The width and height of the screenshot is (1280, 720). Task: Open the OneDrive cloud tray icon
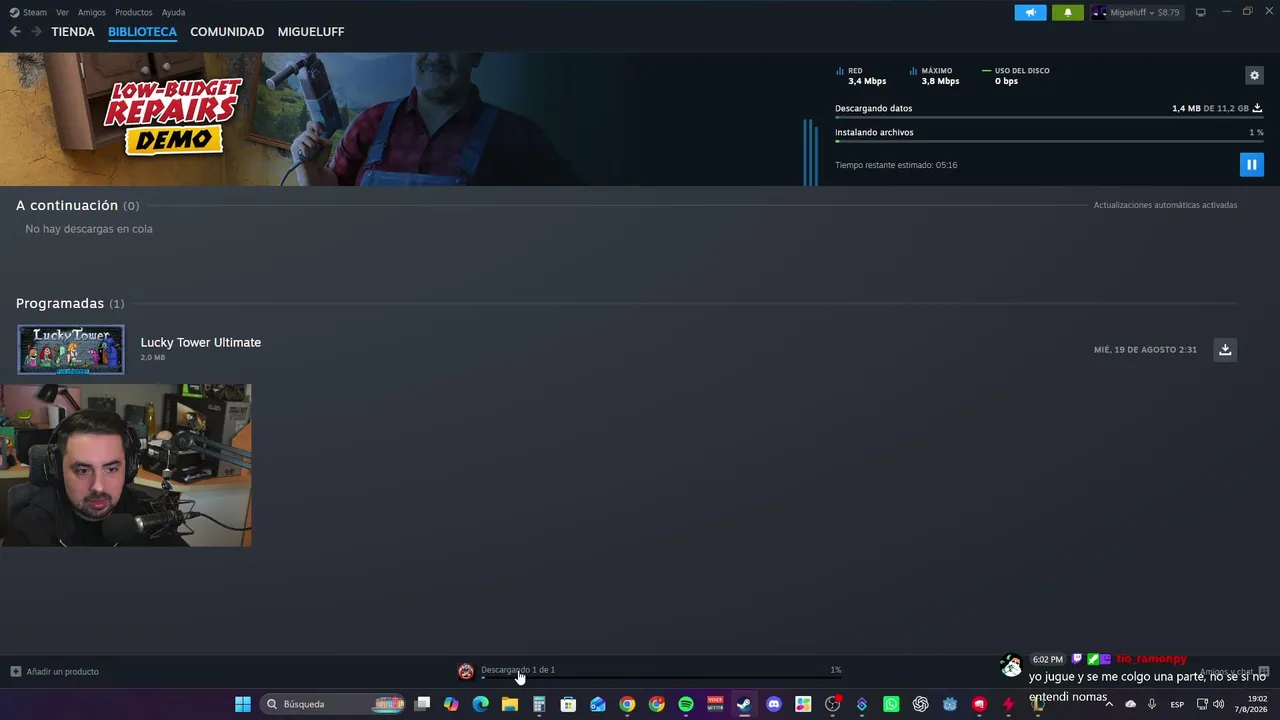[x=1131, y=704]
